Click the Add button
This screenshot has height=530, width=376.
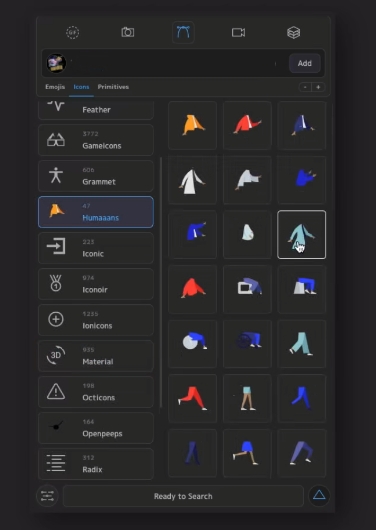click(305, 63)
